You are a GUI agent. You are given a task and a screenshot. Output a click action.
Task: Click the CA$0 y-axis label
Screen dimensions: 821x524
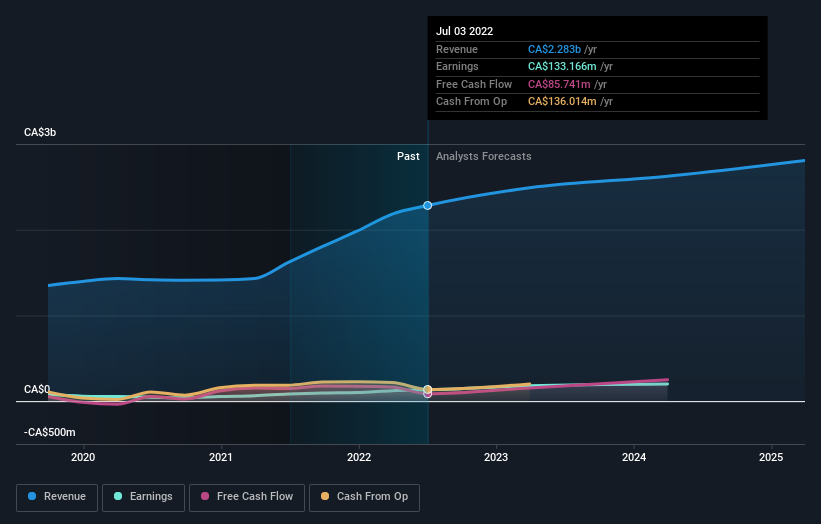[x=37, y=389]
